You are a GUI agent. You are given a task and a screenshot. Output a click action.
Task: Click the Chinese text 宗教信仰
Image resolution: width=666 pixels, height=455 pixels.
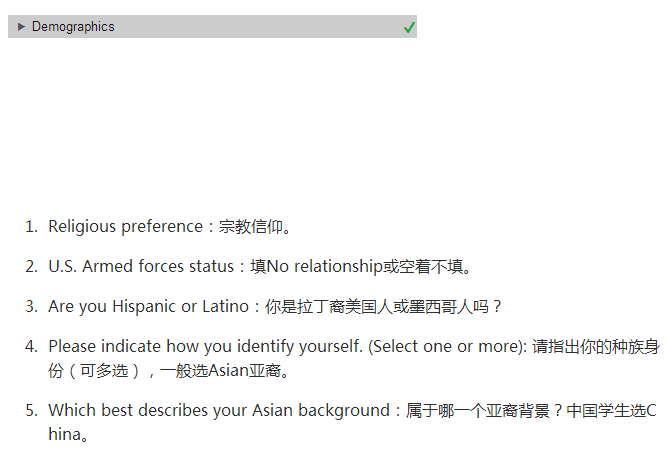[251, 227]
